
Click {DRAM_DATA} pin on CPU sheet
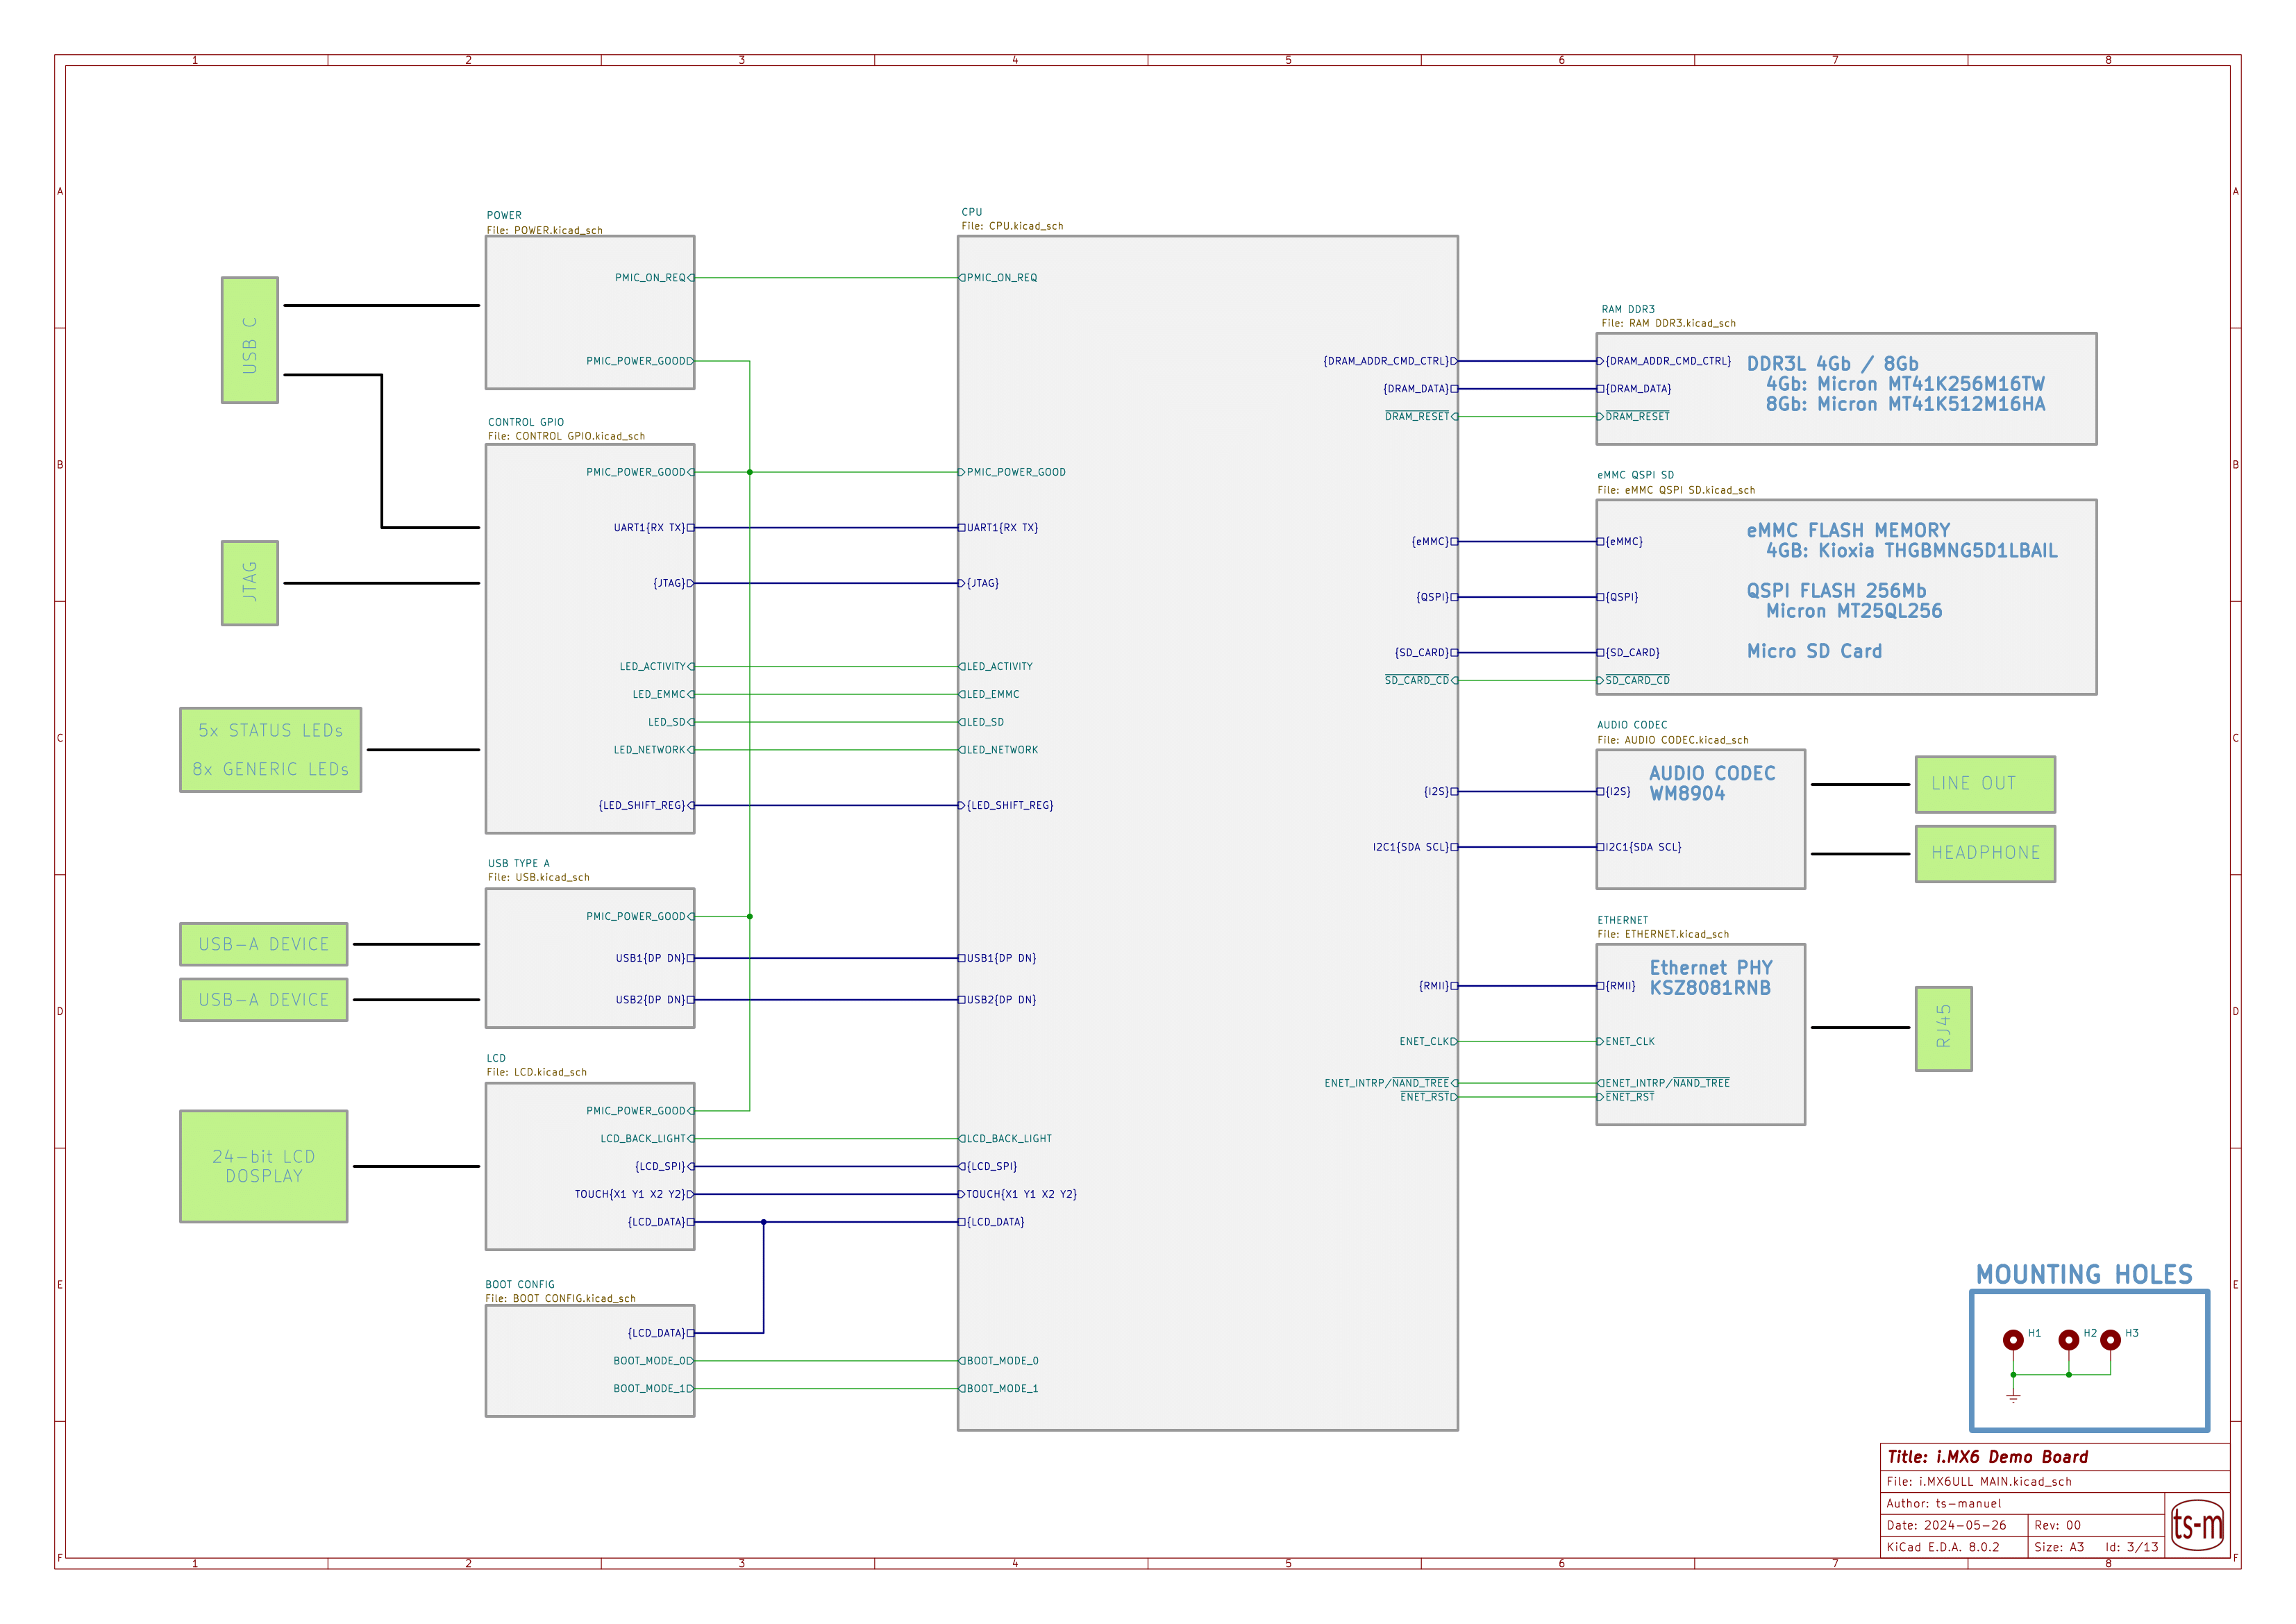point(1420,389)
